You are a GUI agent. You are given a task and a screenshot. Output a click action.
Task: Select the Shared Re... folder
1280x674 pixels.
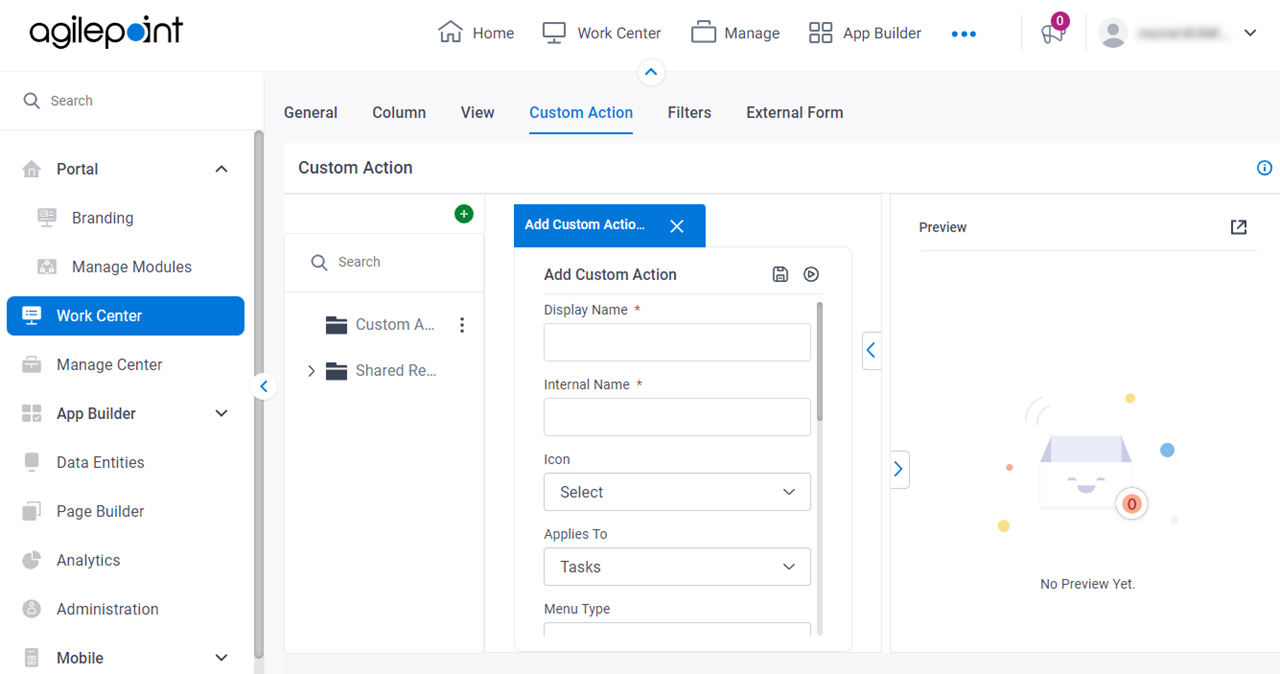point(381,371)
